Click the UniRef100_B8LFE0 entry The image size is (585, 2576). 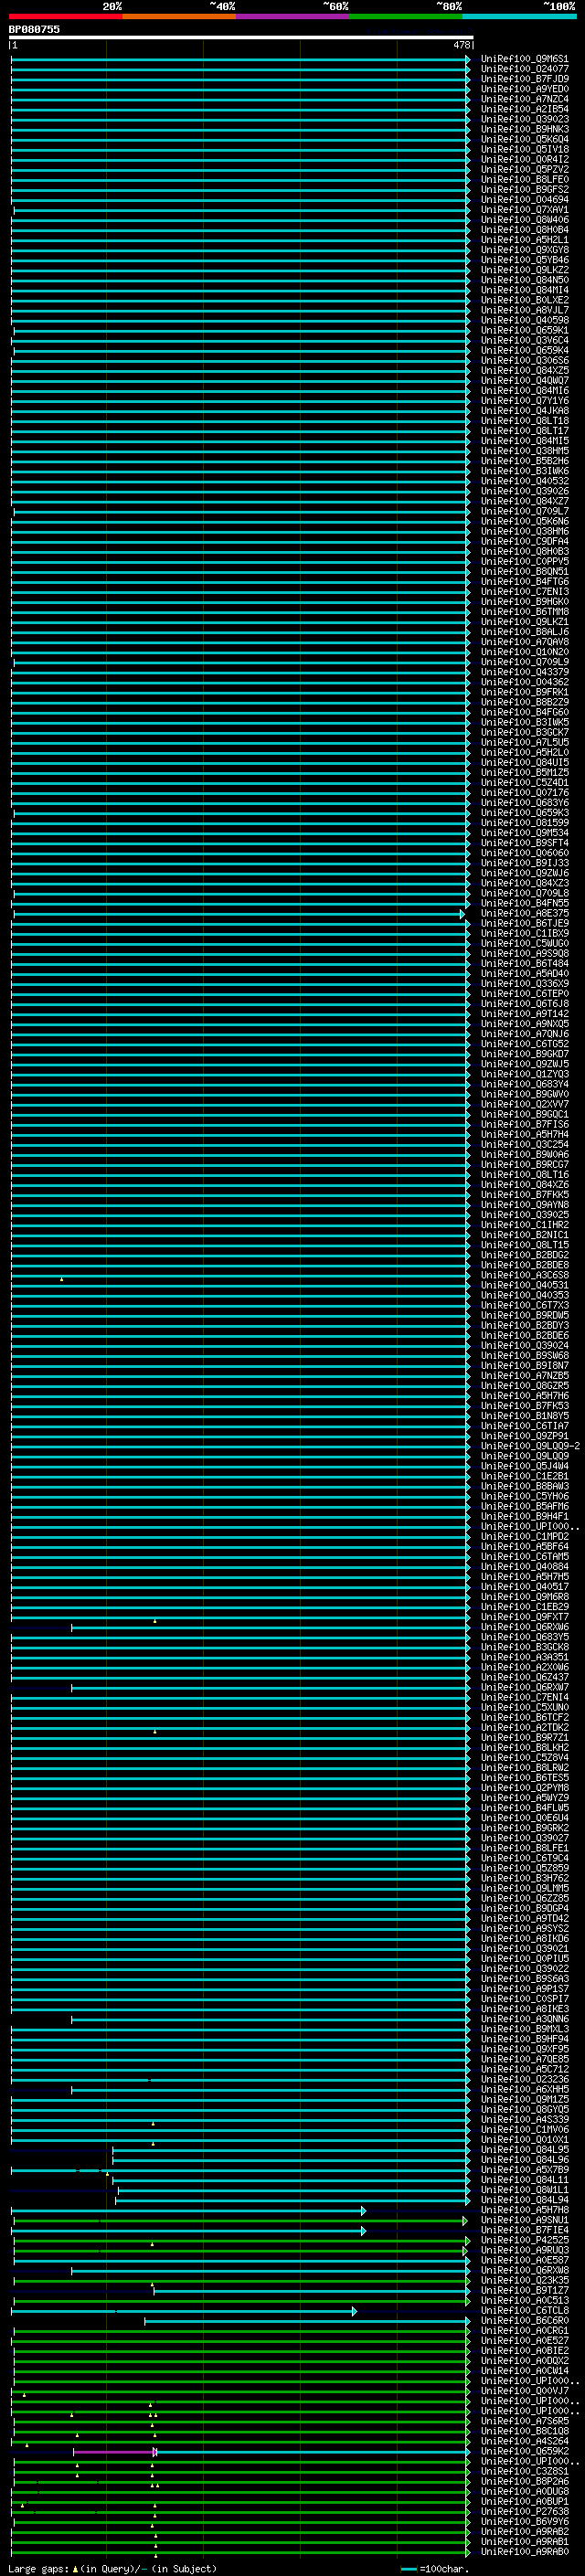point(525,179)
